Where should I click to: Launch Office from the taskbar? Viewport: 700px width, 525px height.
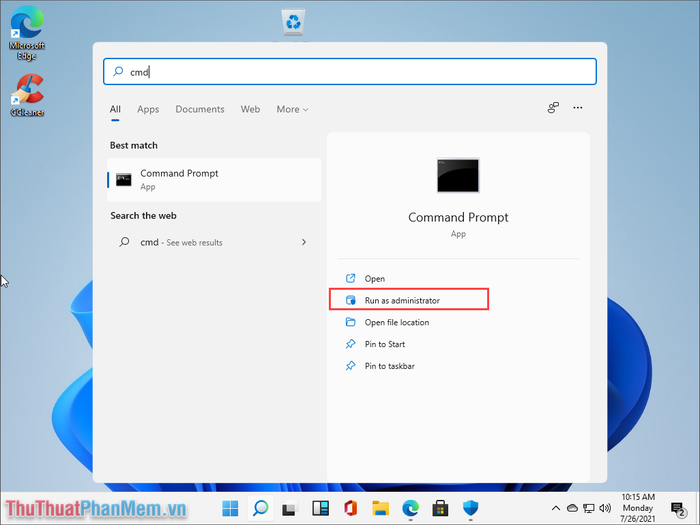pyautogui.click(x=350, y=508)
